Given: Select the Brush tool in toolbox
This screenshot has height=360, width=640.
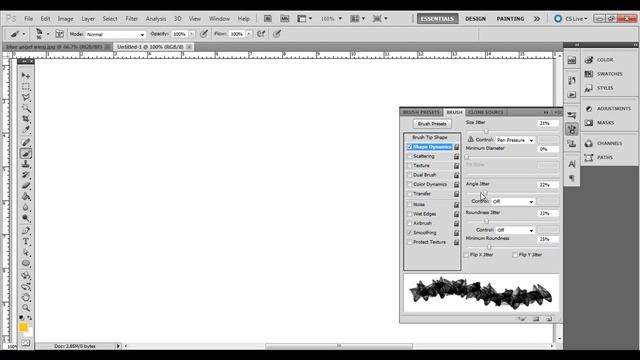Looking at the screenshot, I should pos(26,153).
